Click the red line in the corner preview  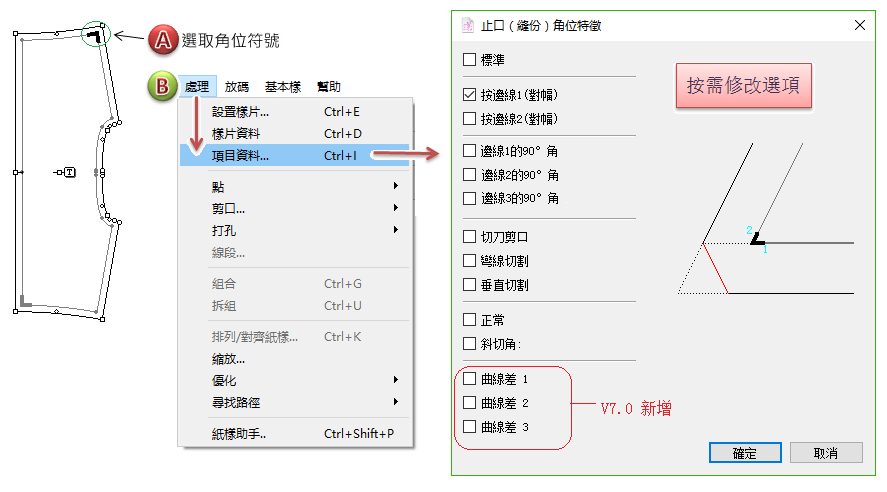click(x=714, y=267)
